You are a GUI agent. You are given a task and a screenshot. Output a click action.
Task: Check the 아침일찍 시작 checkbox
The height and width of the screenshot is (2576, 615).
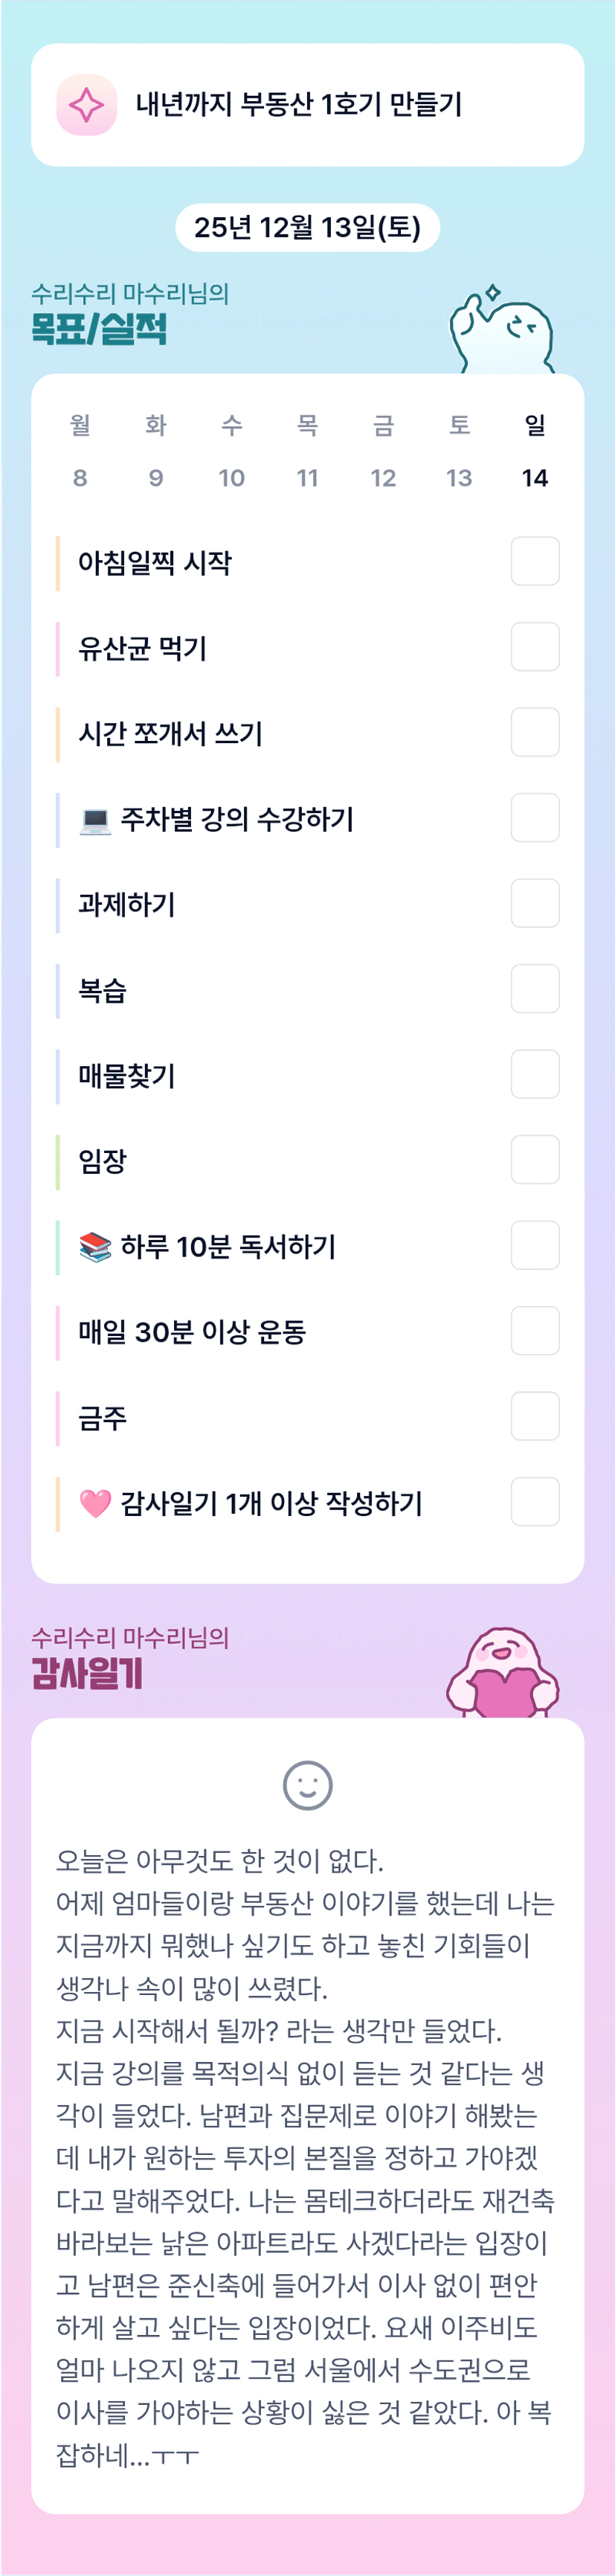click(x=534, y=562)
